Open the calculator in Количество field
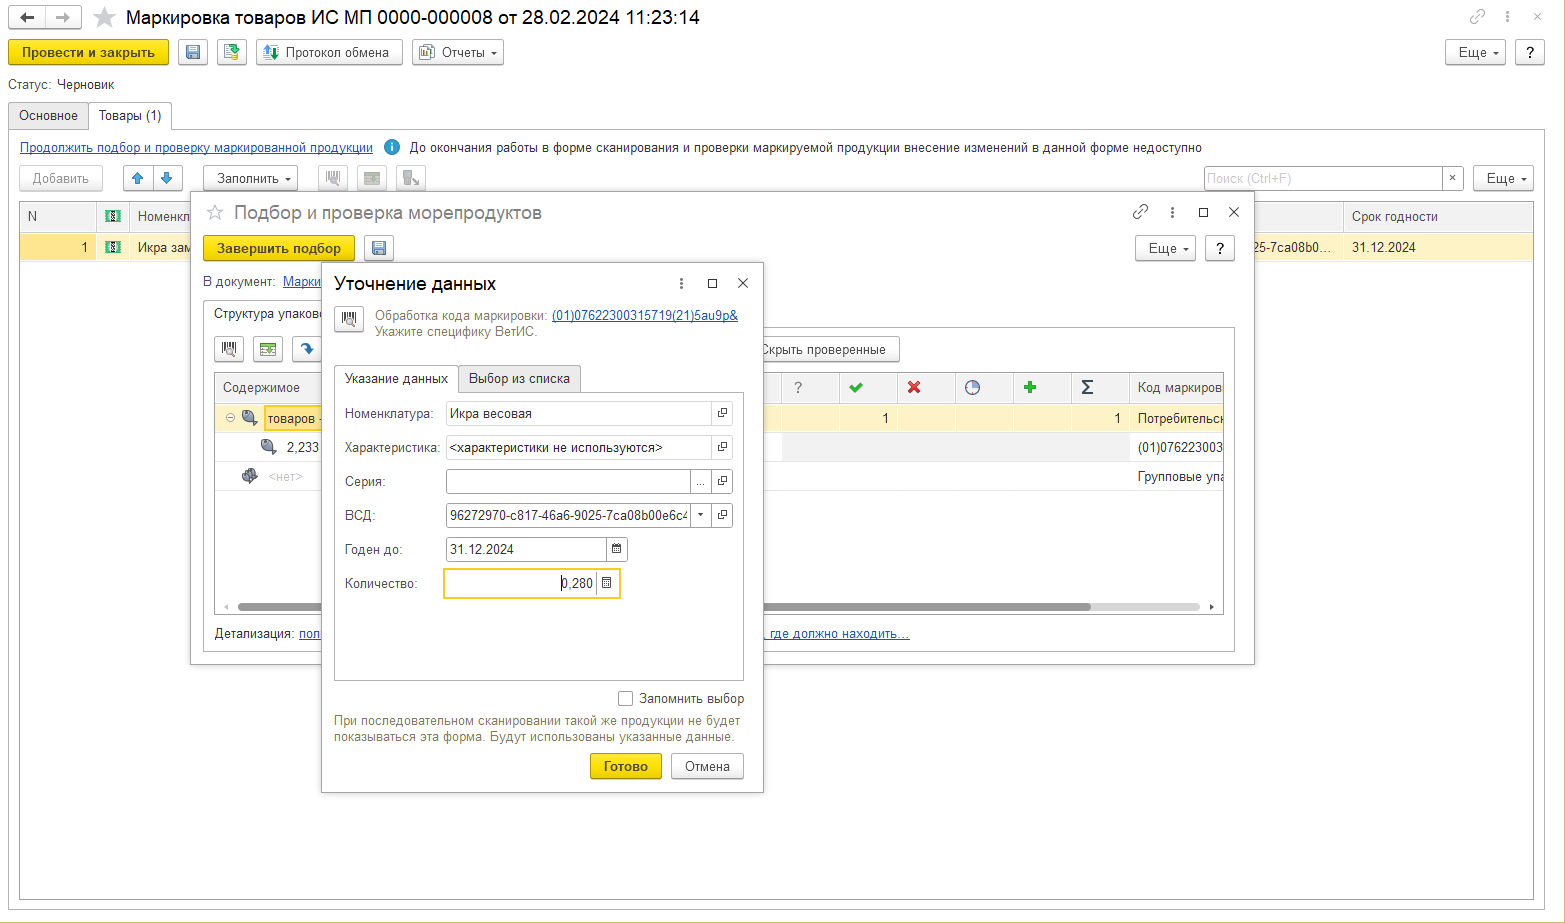1565x923 pixels. 606,583
